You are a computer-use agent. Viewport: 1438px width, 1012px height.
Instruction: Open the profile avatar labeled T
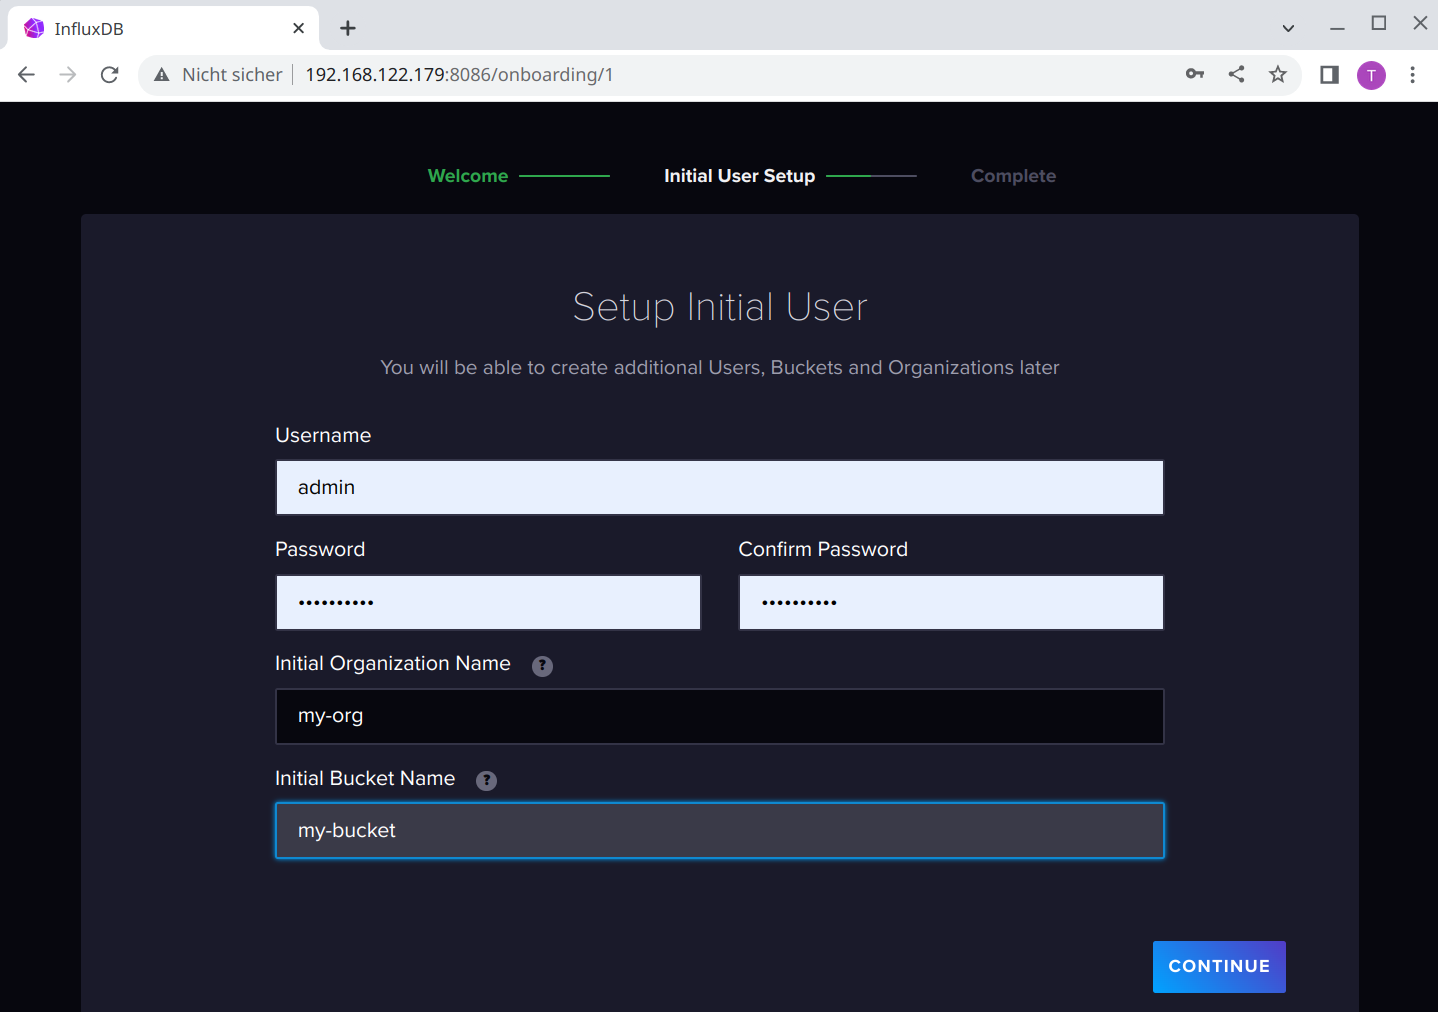click(x=1371, y=75)
